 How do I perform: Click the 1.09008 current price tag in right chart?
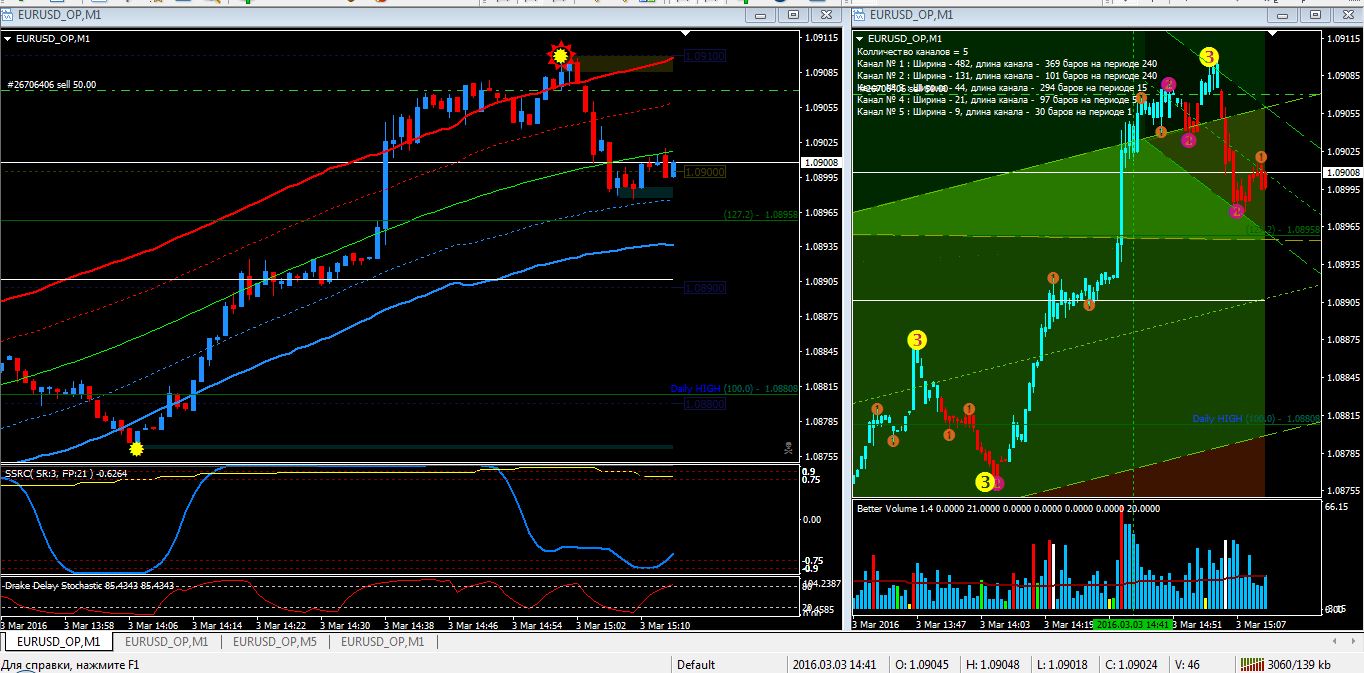(x=1342, y=173)
